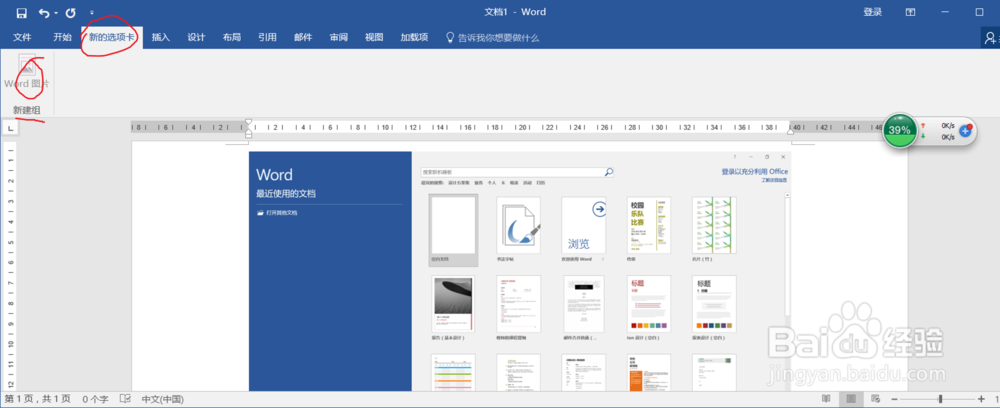Switch to Web Layout view icon

pos(875,399)
